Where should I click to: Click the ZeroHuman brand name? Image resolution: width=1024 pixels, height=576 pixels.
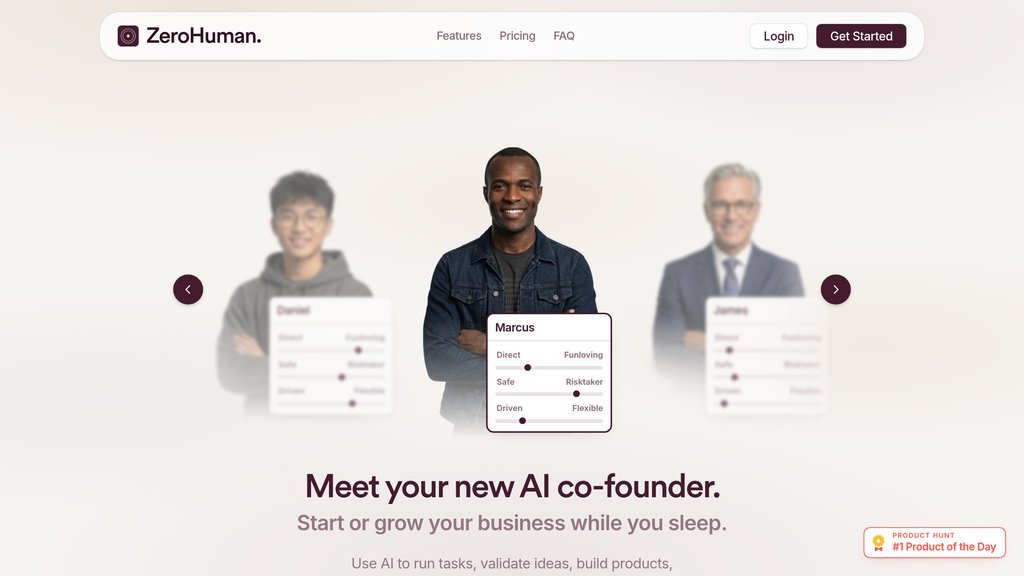pyautogui.click(x=204, y=36)
